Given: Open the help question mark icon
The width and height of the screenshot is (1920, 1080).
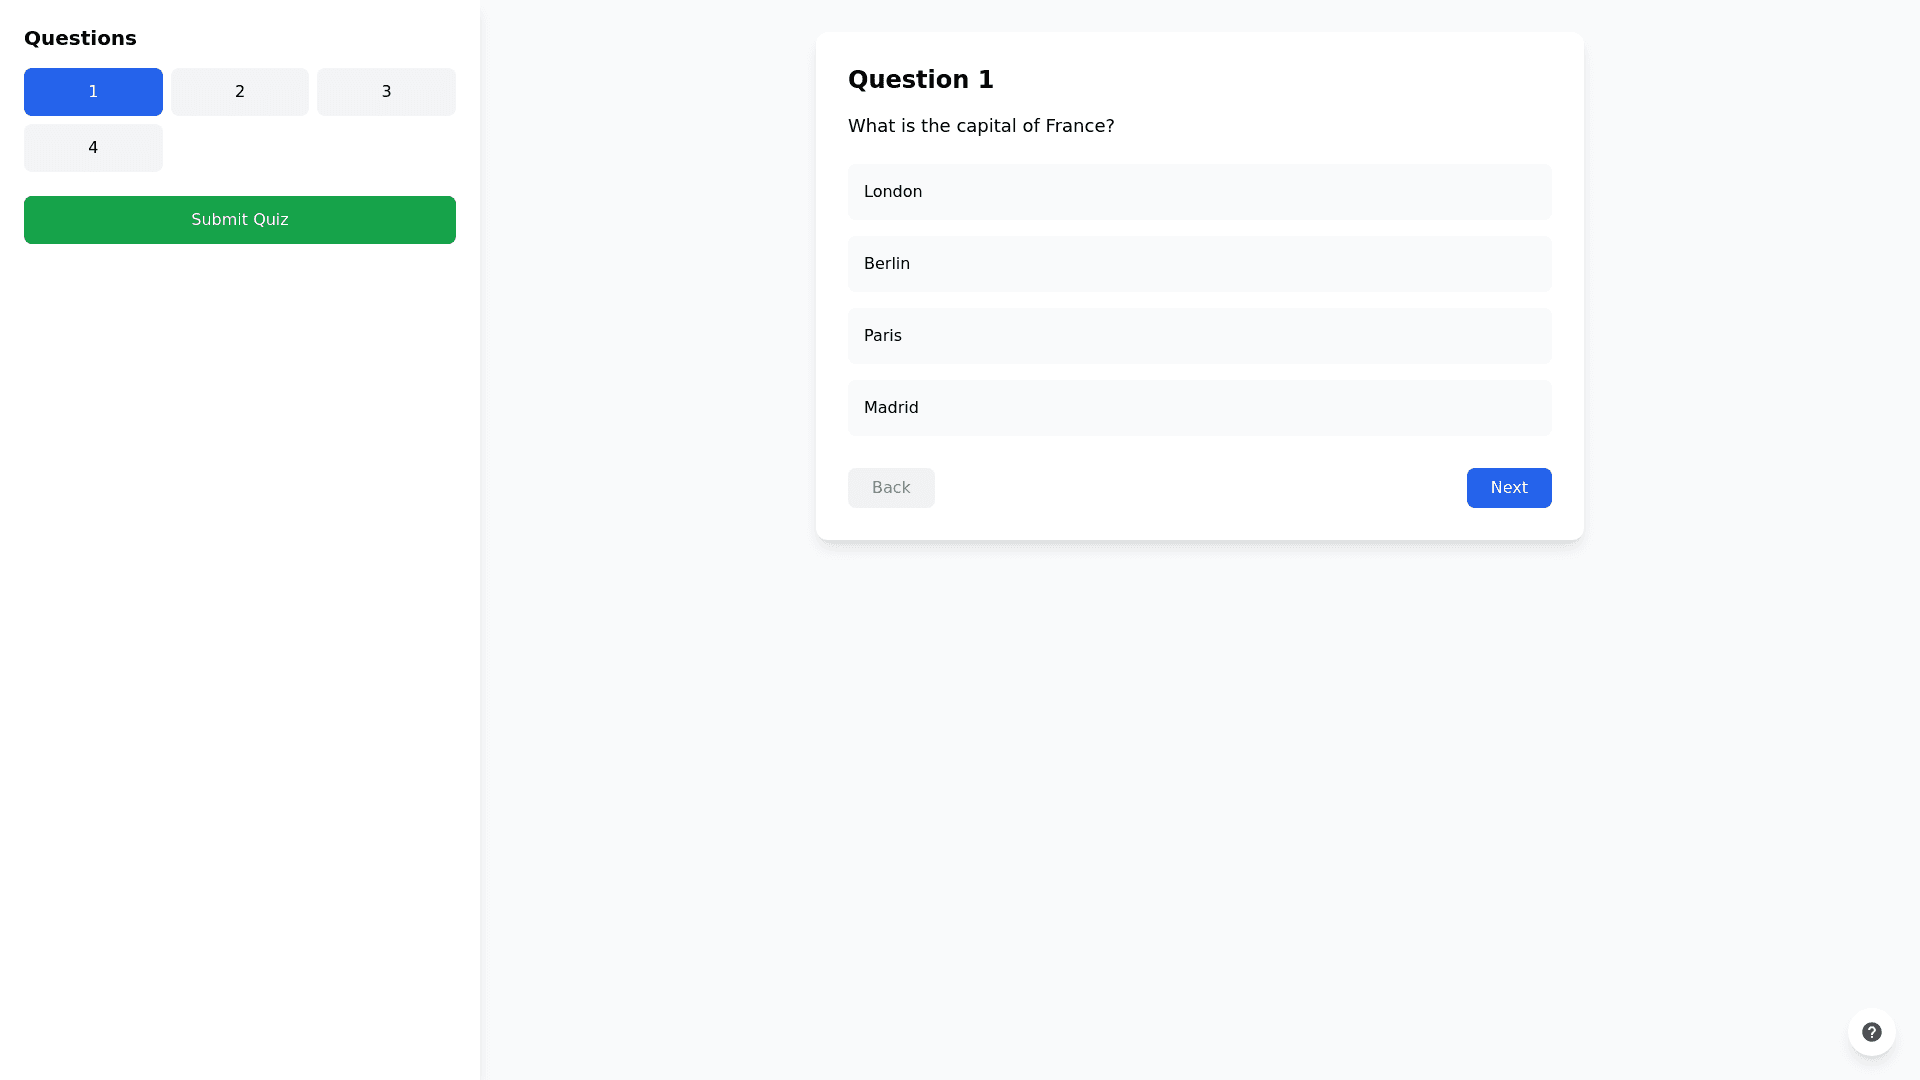Looking at the screenshot, I should coord(1871,1032).
